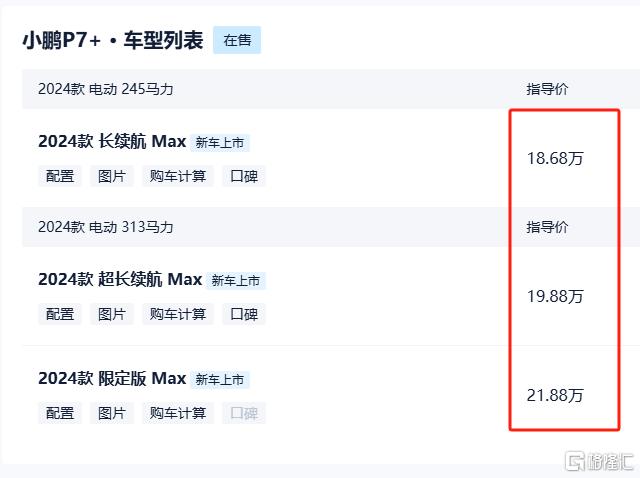Click 配置 under 限定版 Max

pos(60,413)
